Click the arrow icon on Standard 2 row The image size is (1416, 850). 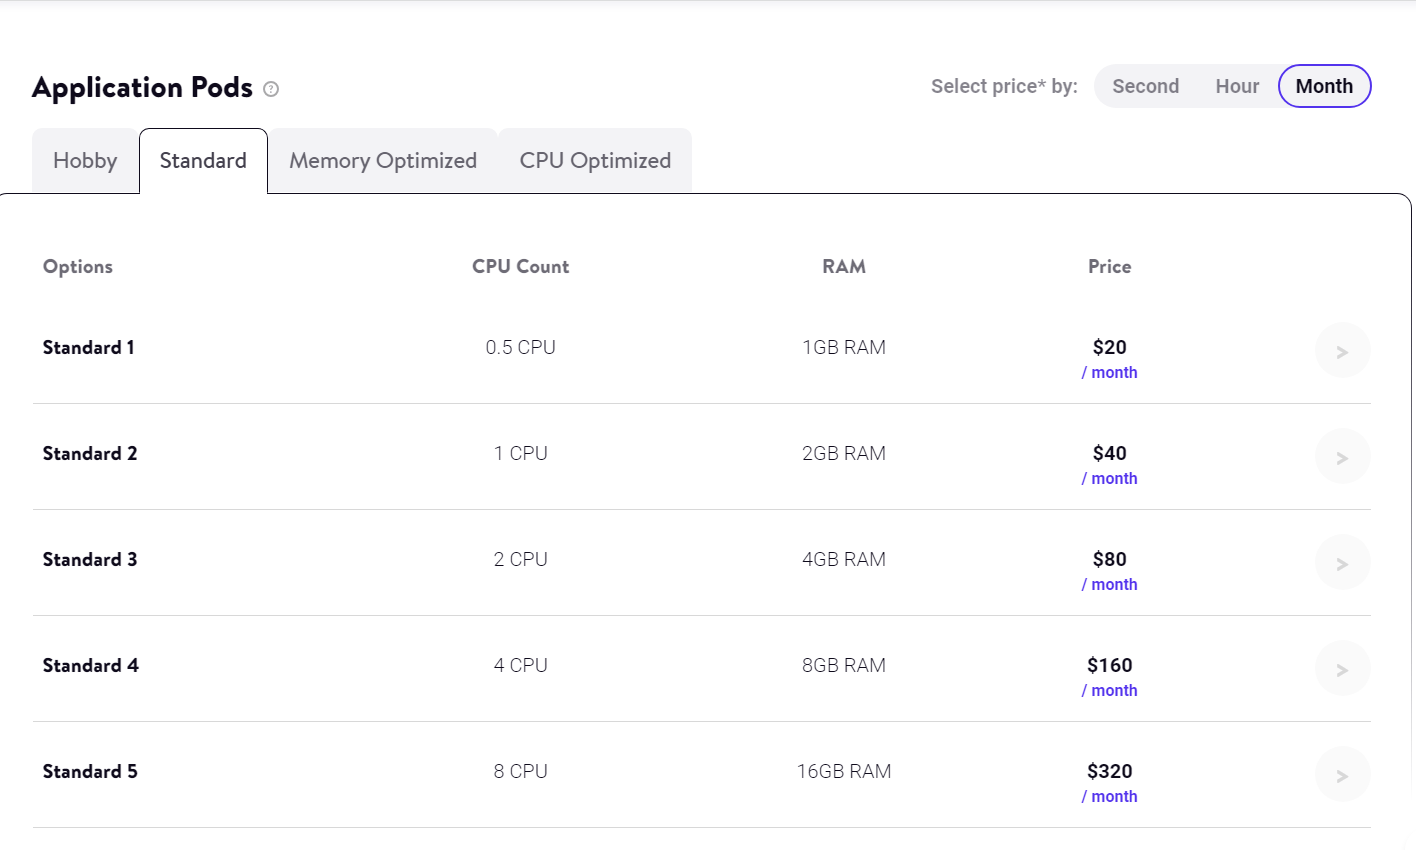coord(1342,456)
